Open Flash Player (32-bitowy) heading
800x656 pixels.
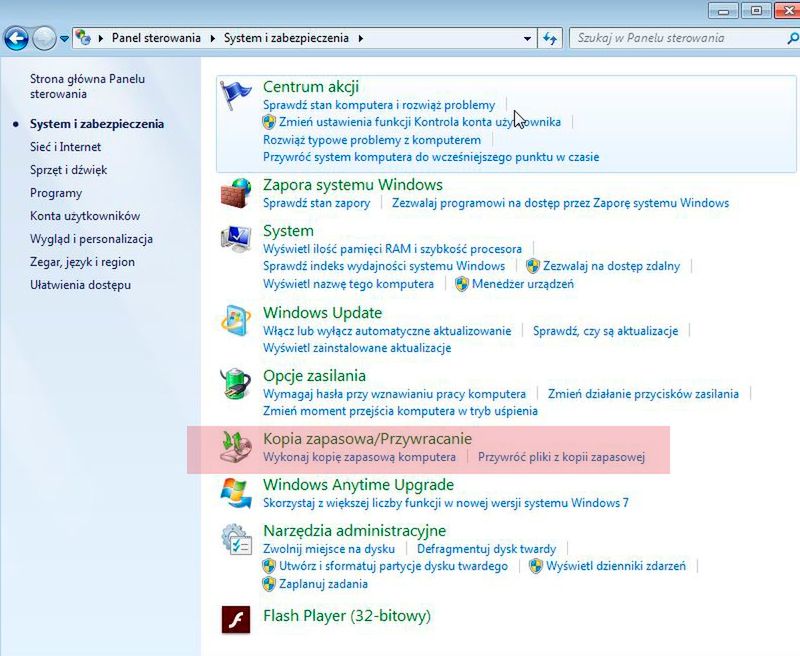click(347, 616)
